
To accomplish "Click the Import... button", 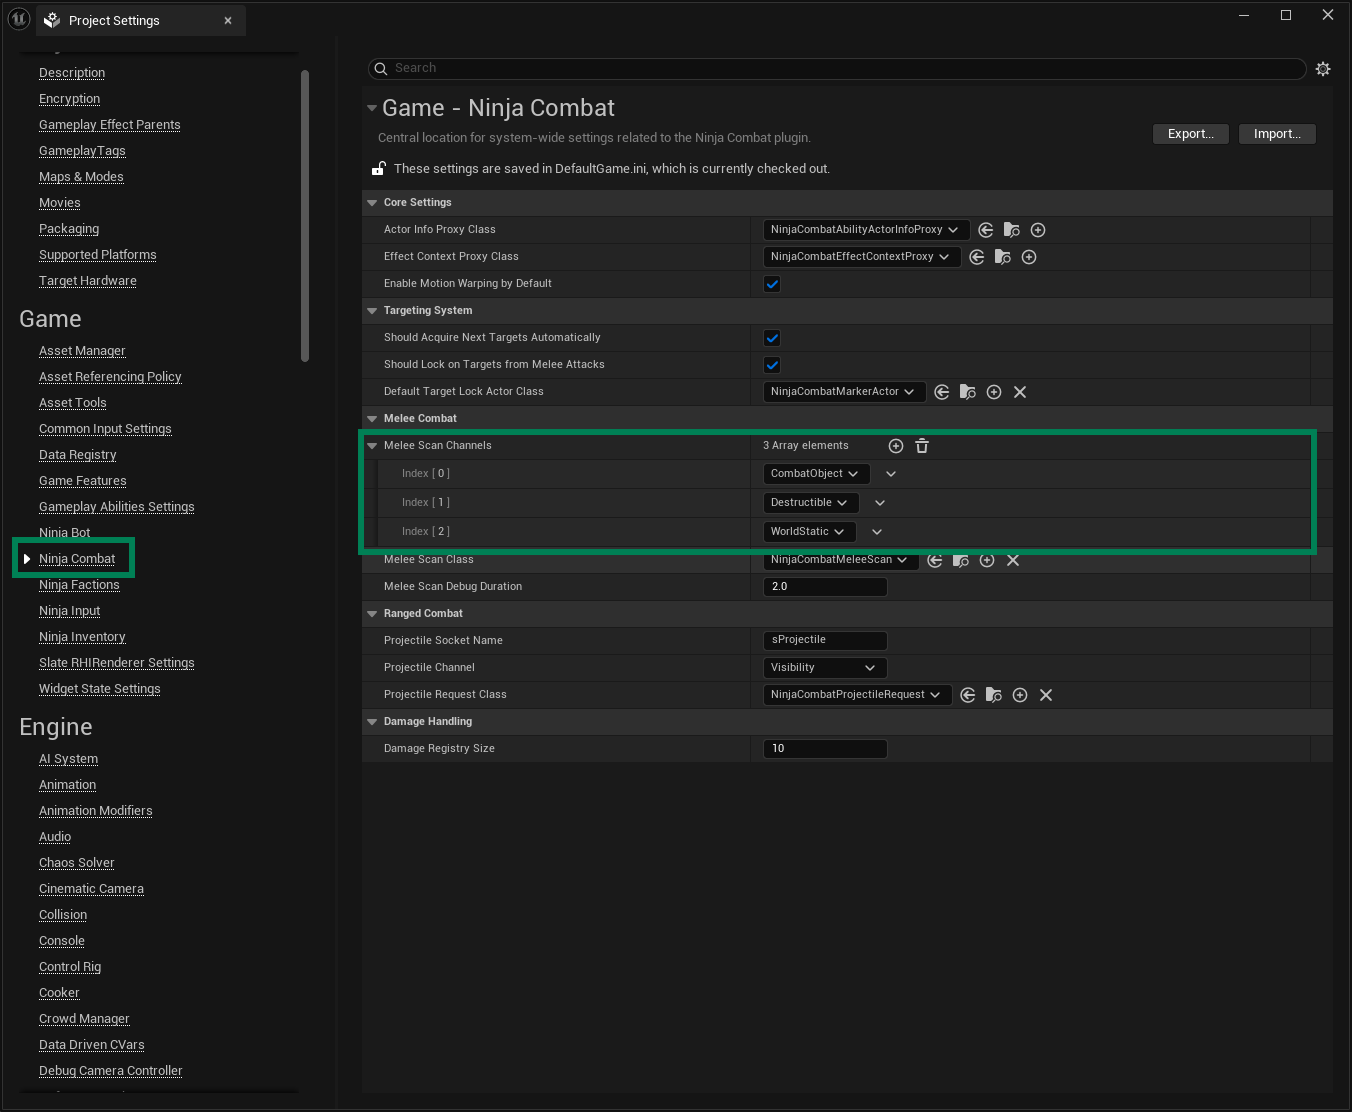I will [x=1277, y=134].
